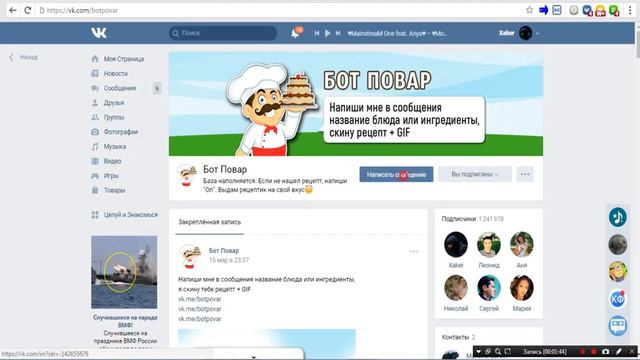Skip to next music track
Viewport: 640px width, 360px height.
[338, 33]
